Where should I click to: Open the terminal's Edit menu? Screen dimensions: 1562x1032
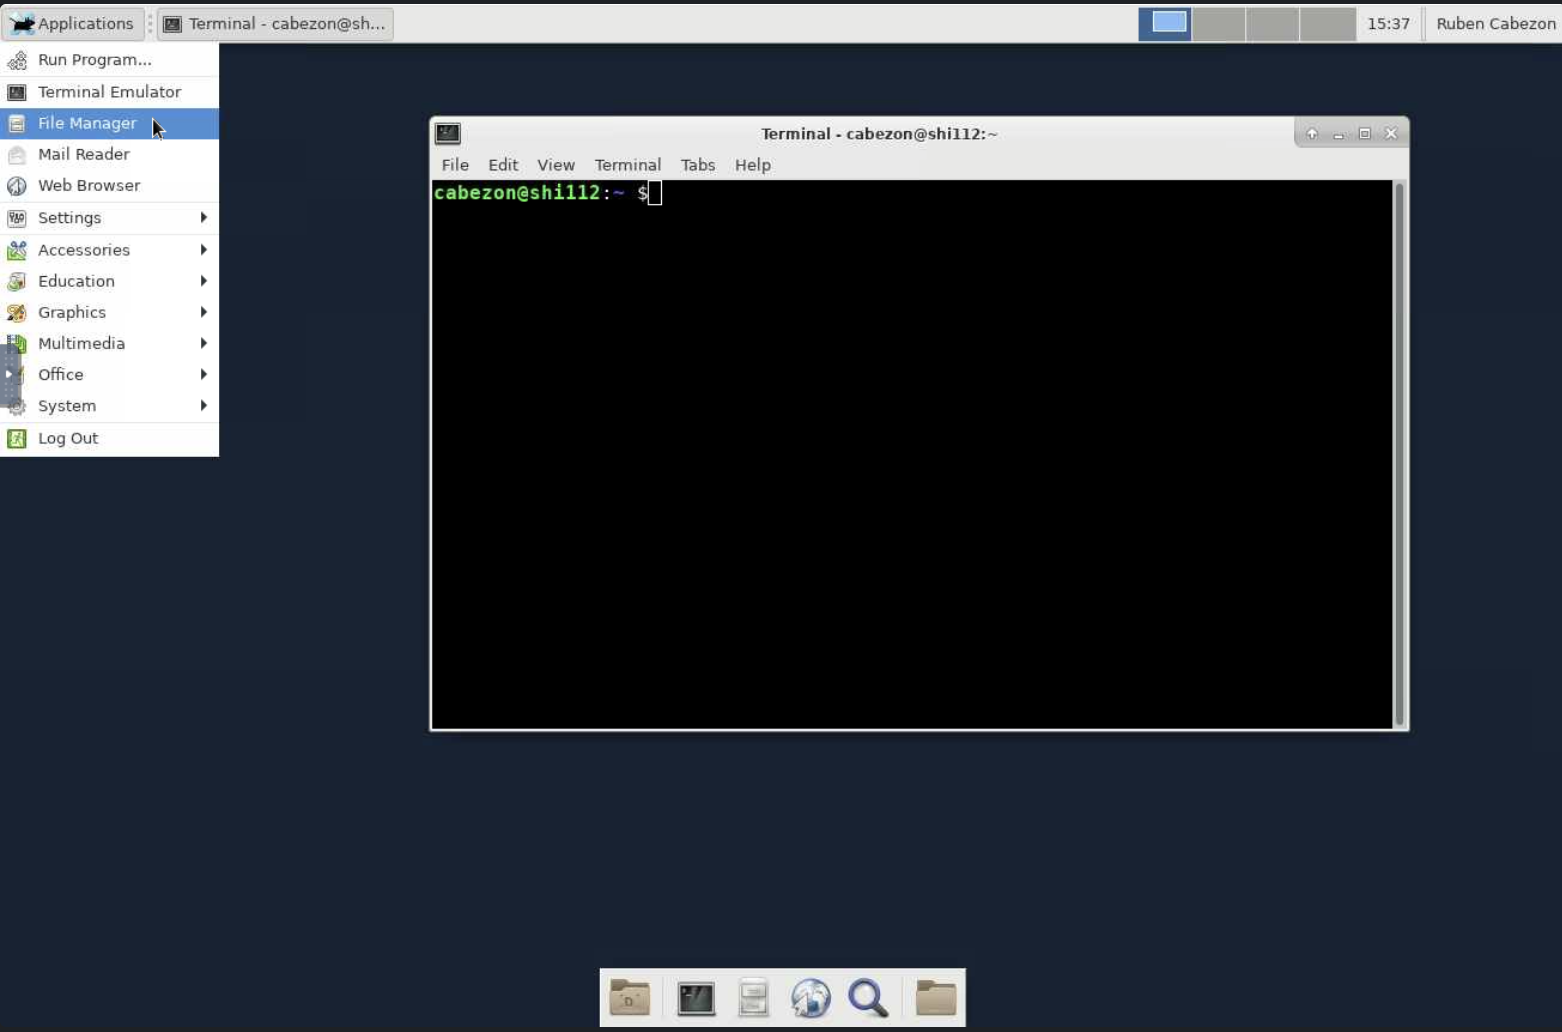[x=502, y=165]
